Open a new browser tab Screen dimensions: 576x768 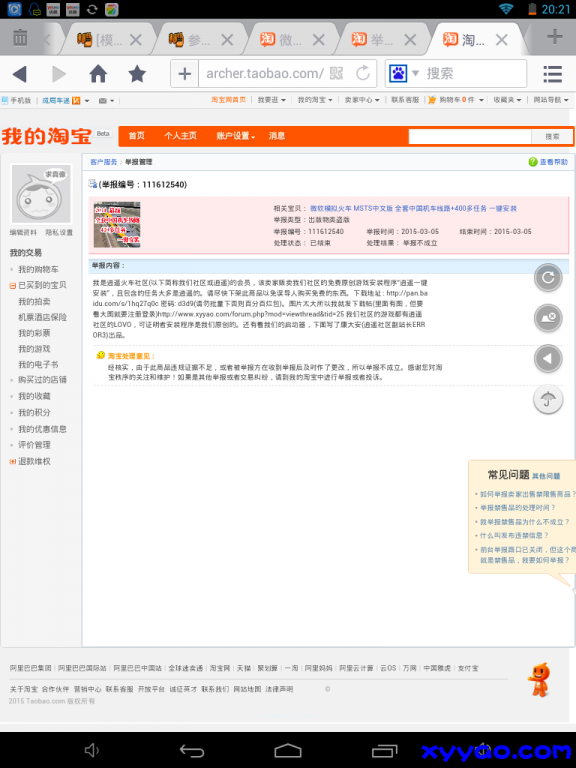pos(554,36)
